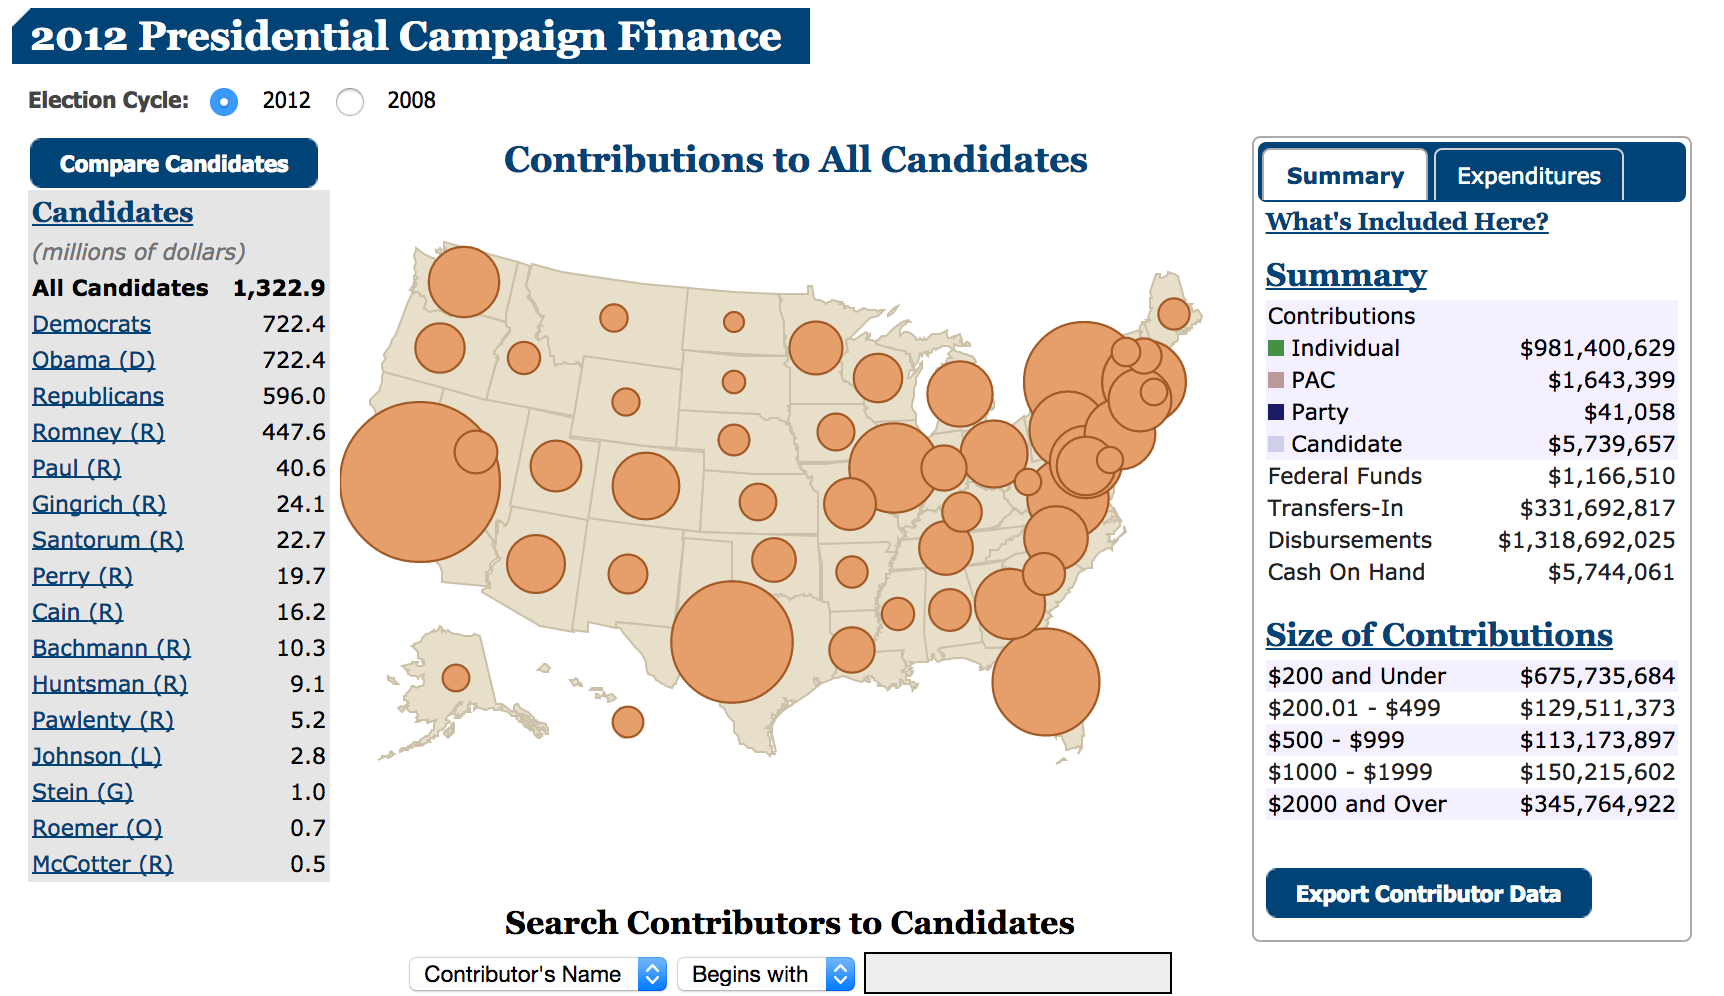Click the Maine contribution bubble
Viewport: 1724px width, 996px height.
click(x=1173, y=314)
